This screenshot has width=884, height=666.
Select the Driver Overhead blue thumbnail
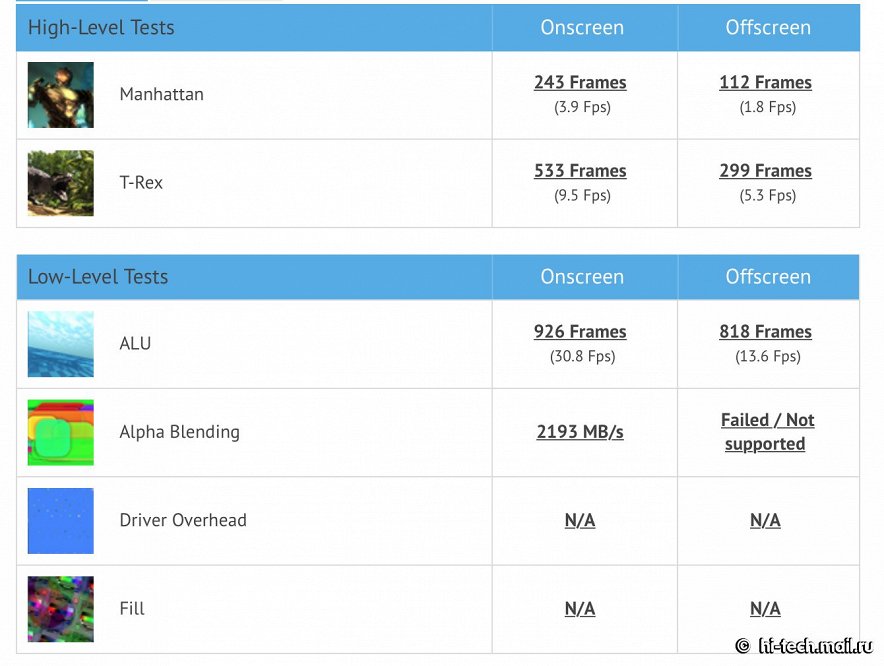(x=61, y=521)
